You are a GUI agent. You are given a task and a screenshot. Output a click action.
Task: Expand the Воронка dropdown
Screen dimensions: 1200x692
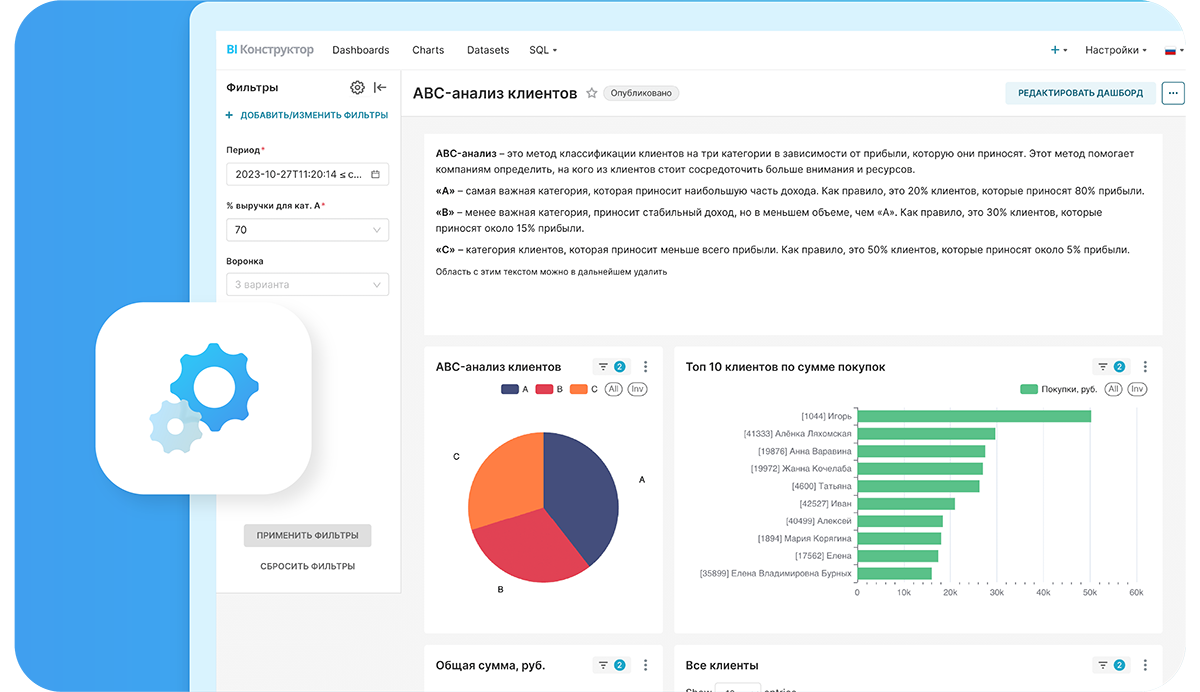377,285
